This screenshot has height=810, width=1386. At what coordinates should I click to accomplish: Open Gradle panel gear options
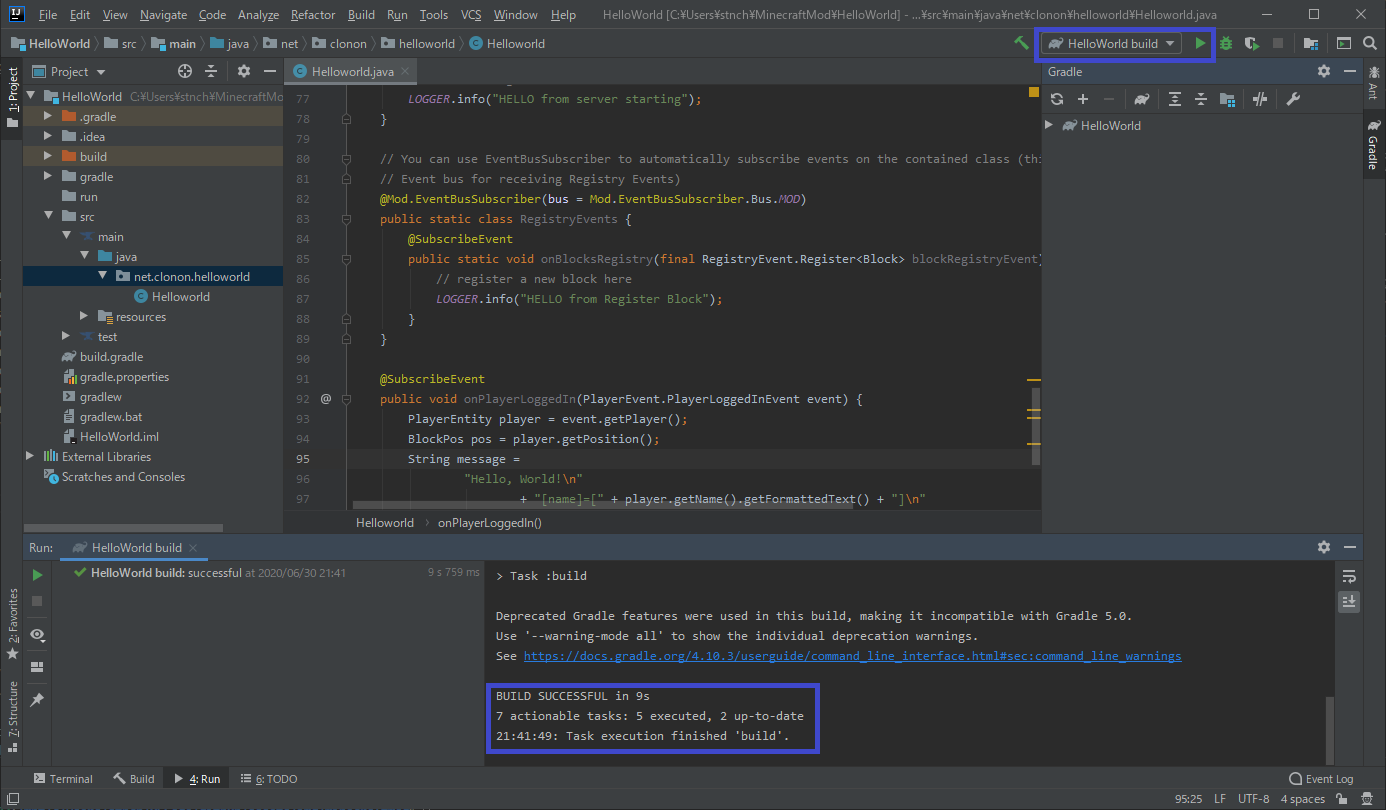point(1324,71)
